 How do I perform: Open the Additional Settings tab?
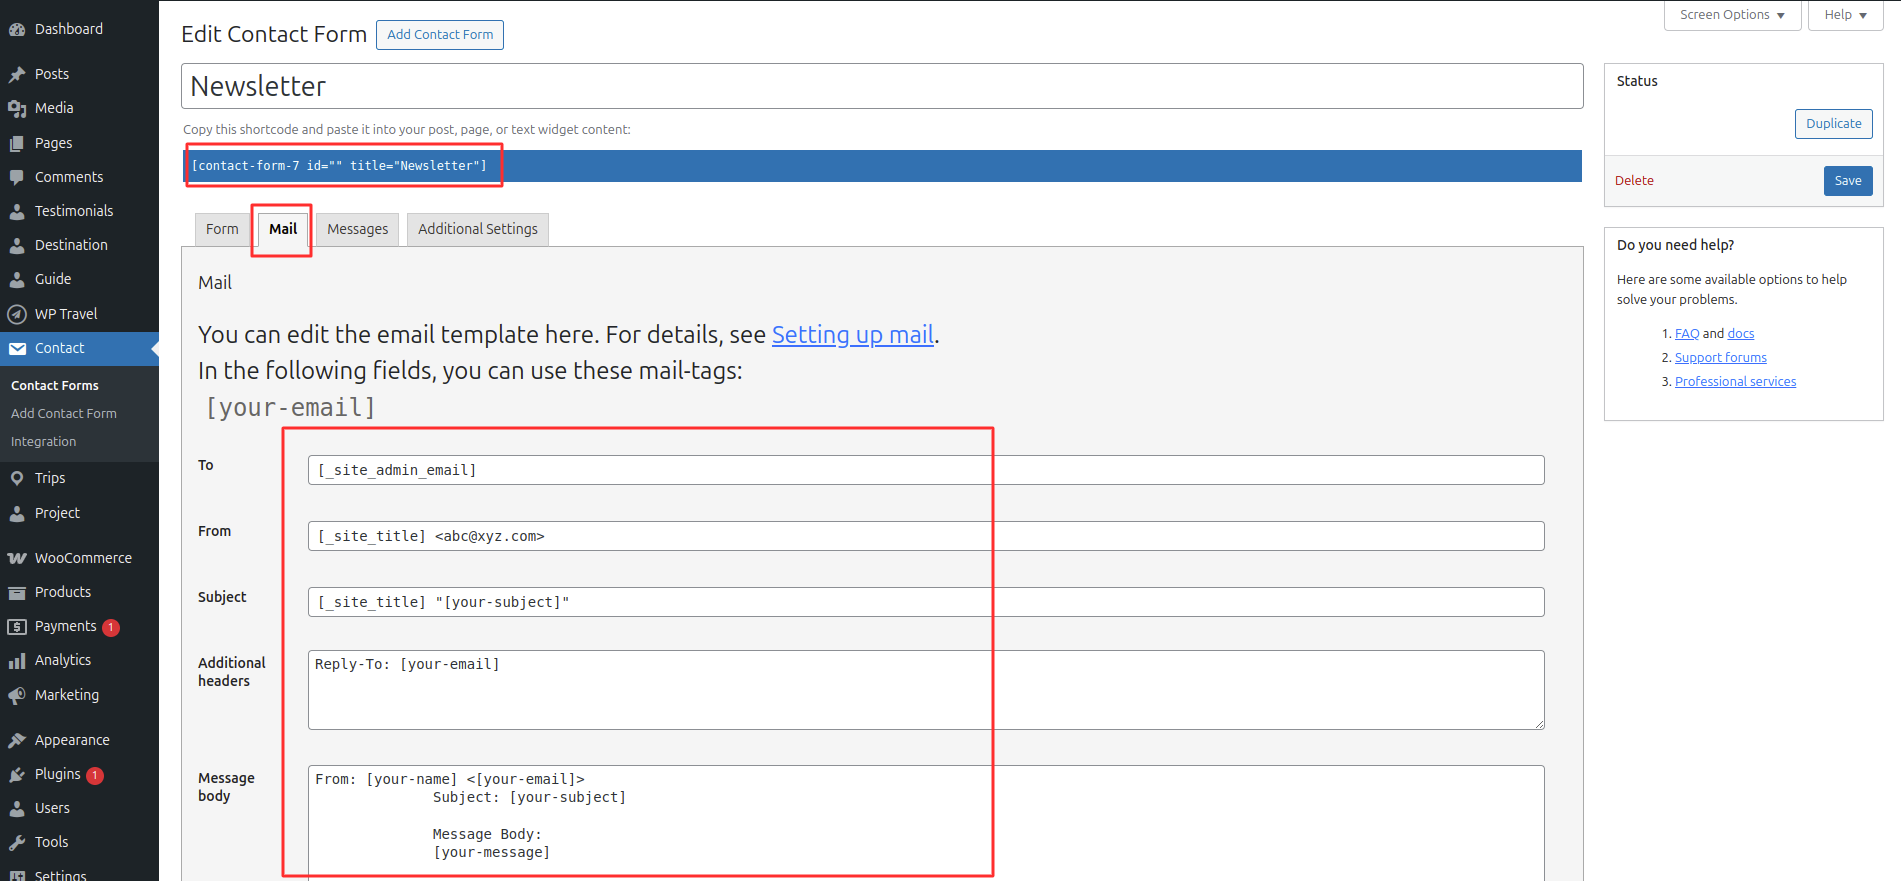pyautogui.click(x=477, y=229)
